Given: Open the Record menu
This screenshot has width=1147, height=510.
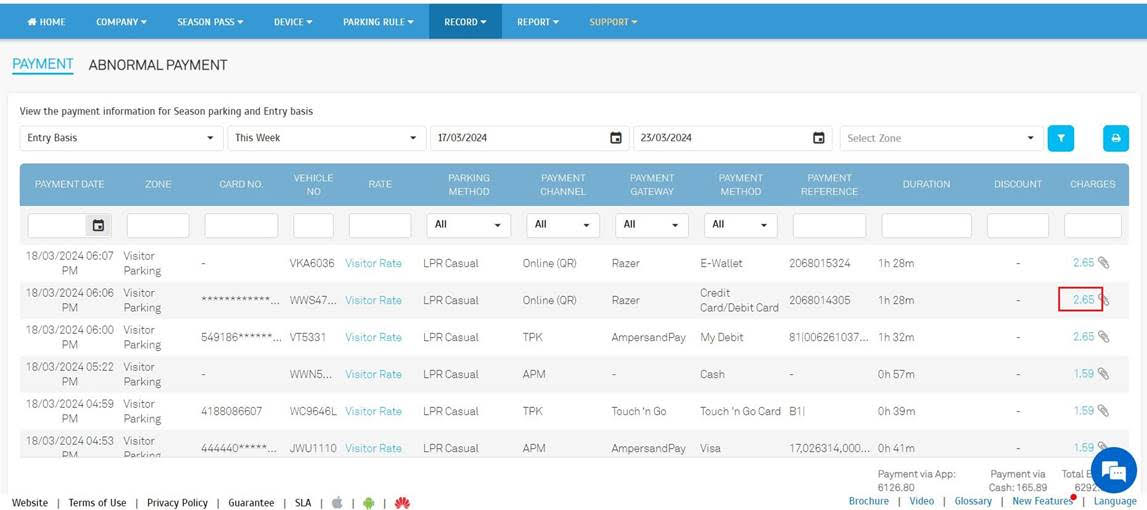Looking at the screenshot, I should [465, 22].
